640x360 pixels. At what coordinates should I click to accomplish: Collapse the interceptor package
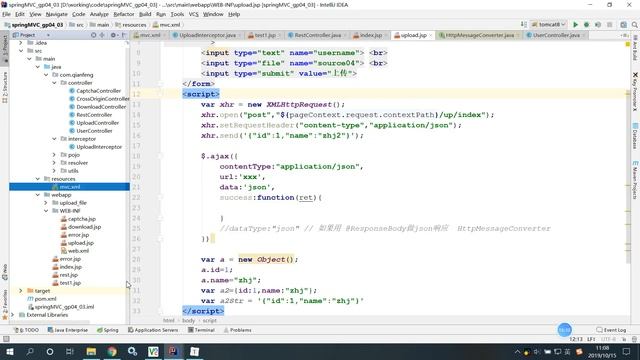pos(54,139)
